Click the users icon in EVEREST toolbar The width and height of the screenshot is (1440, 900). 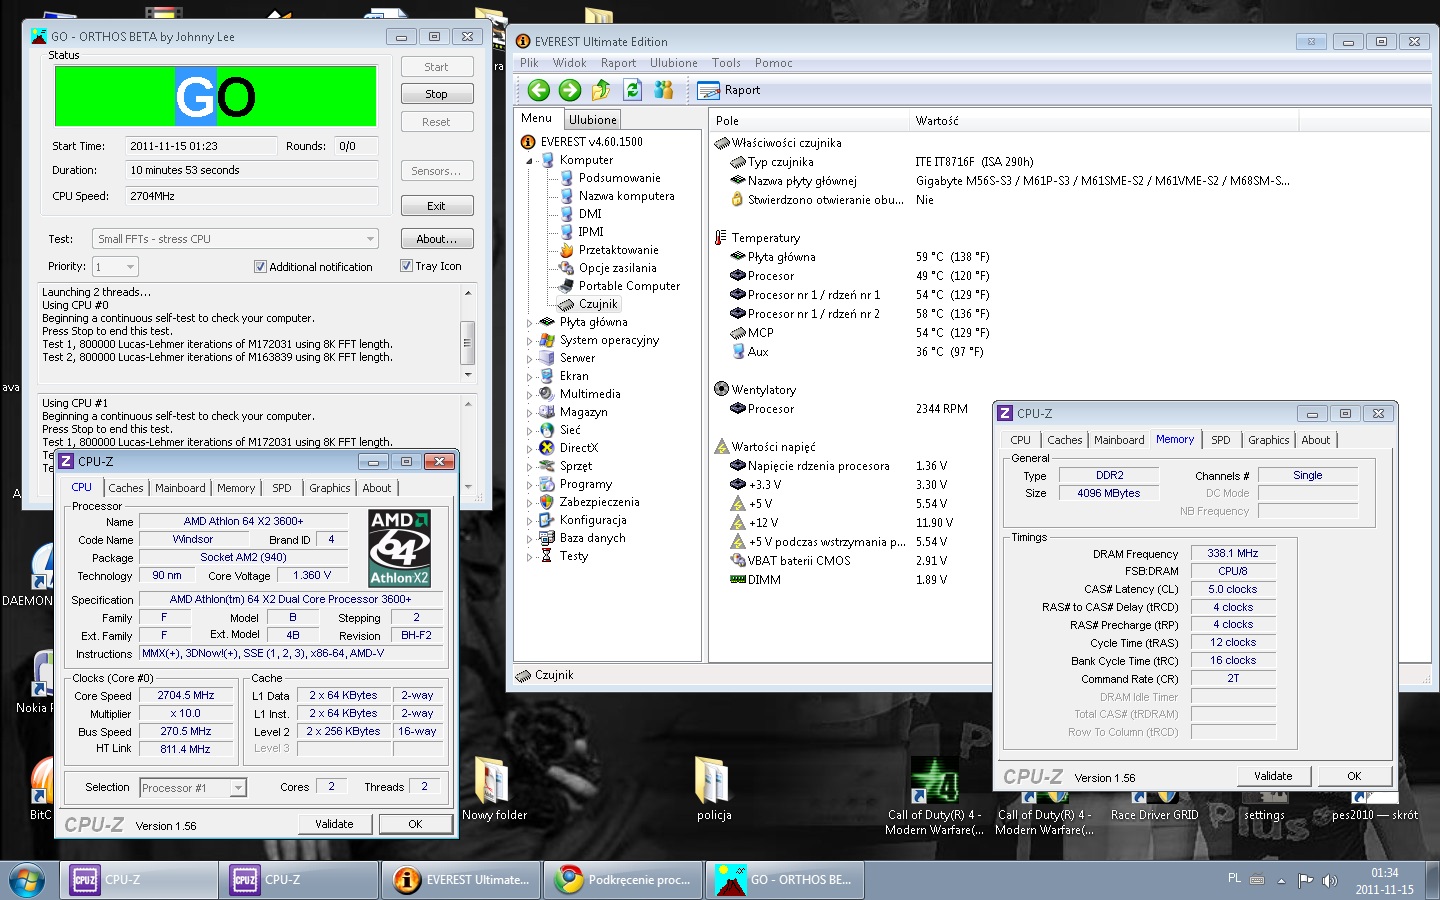coord(664,90)
